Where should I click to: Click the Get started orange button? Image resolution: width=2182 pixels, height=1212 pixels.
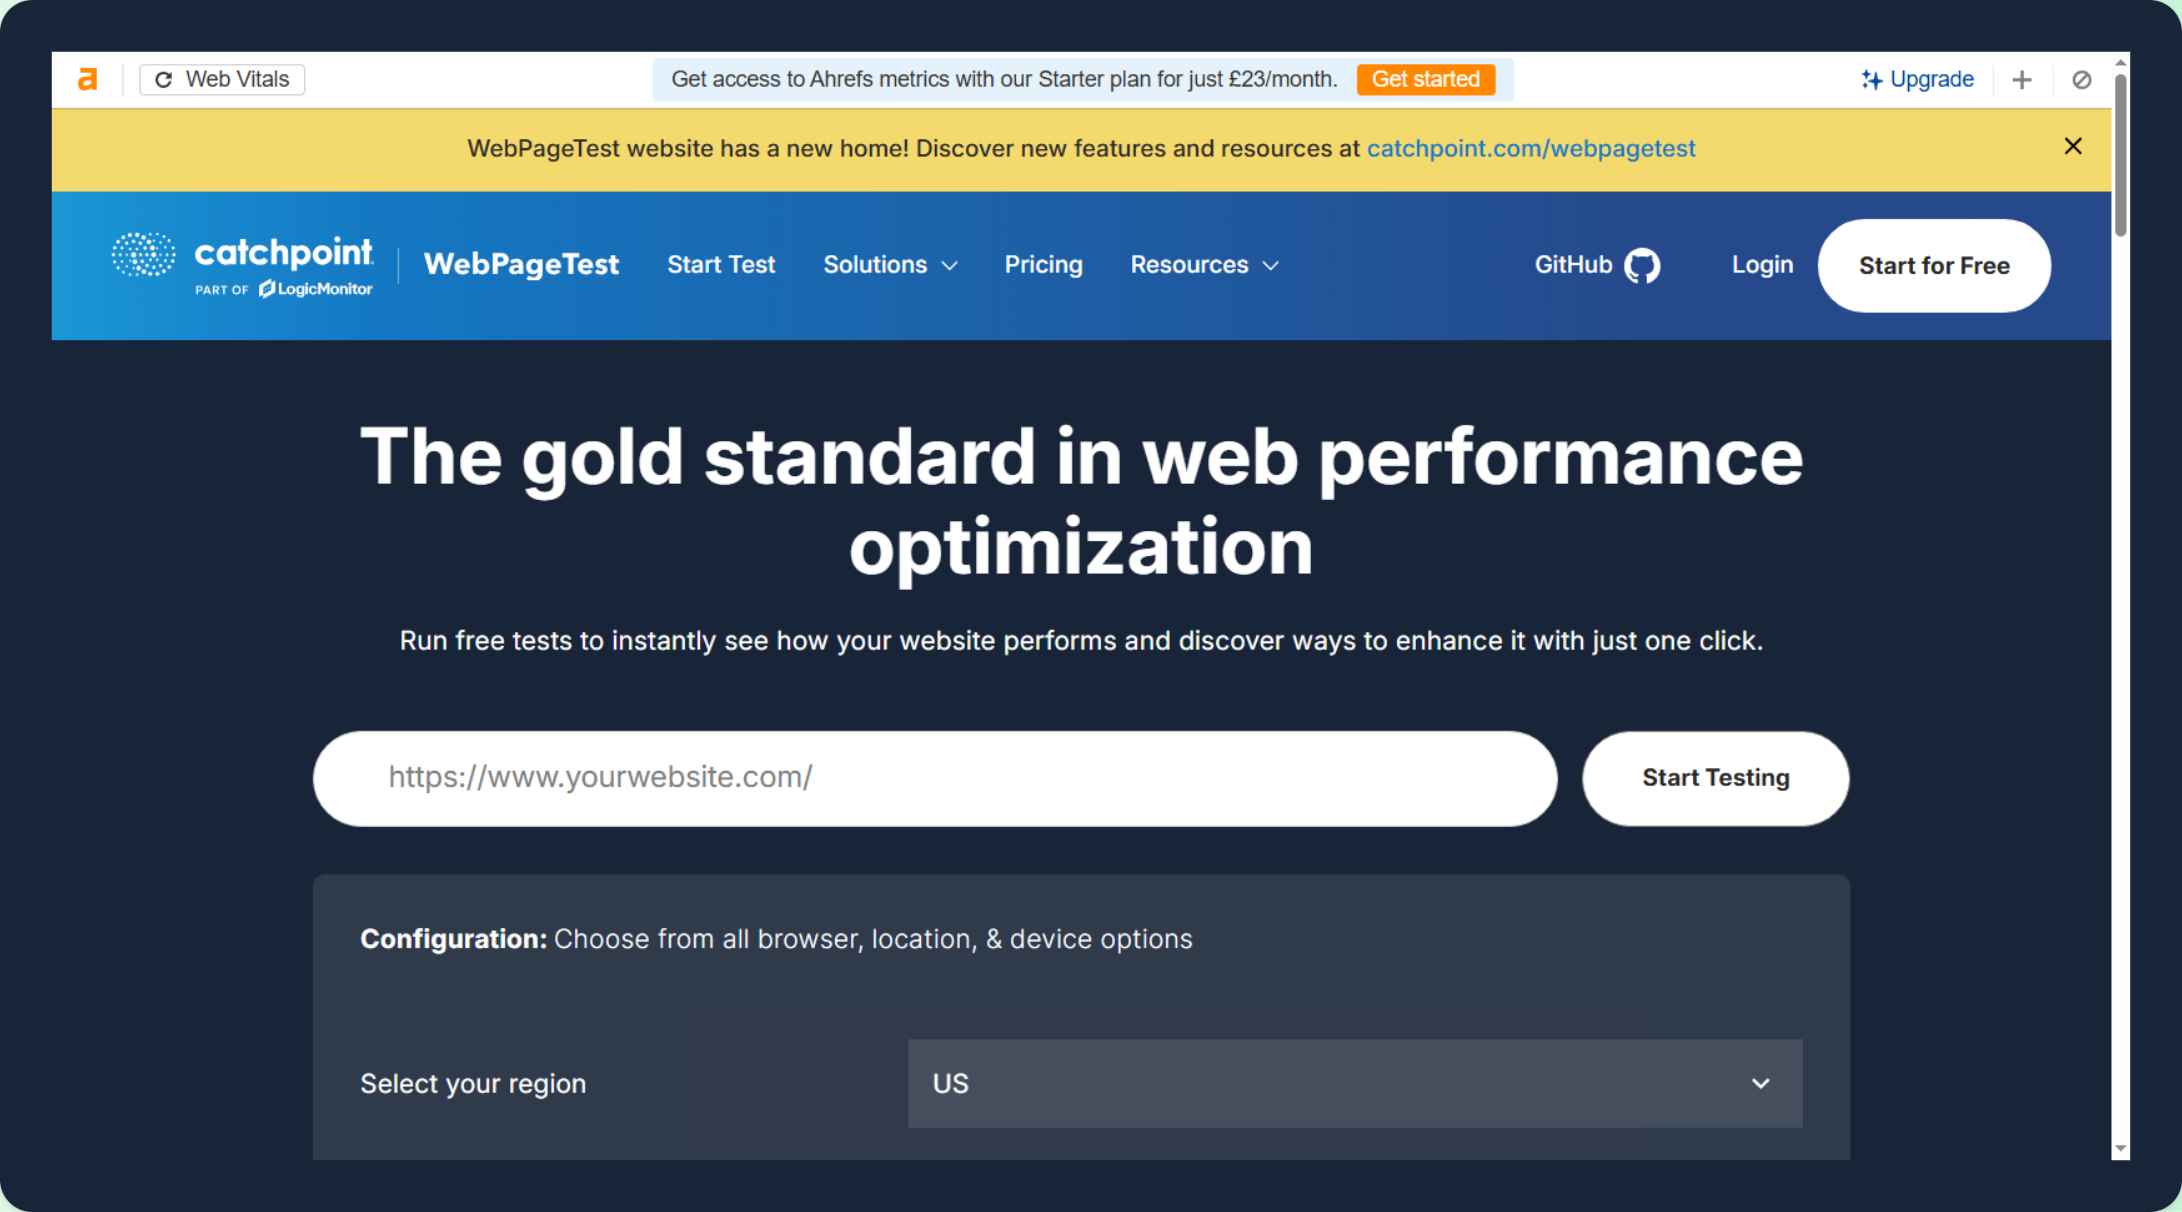click(1425, 79)
